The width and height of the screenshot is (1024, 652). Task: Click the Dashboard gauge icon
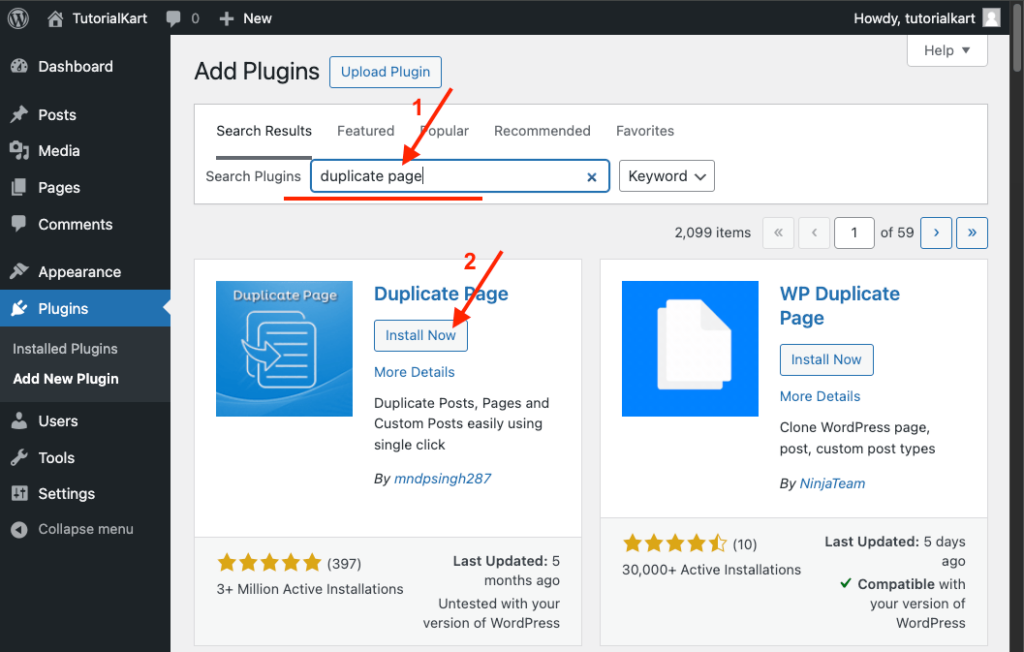point(20,66)
